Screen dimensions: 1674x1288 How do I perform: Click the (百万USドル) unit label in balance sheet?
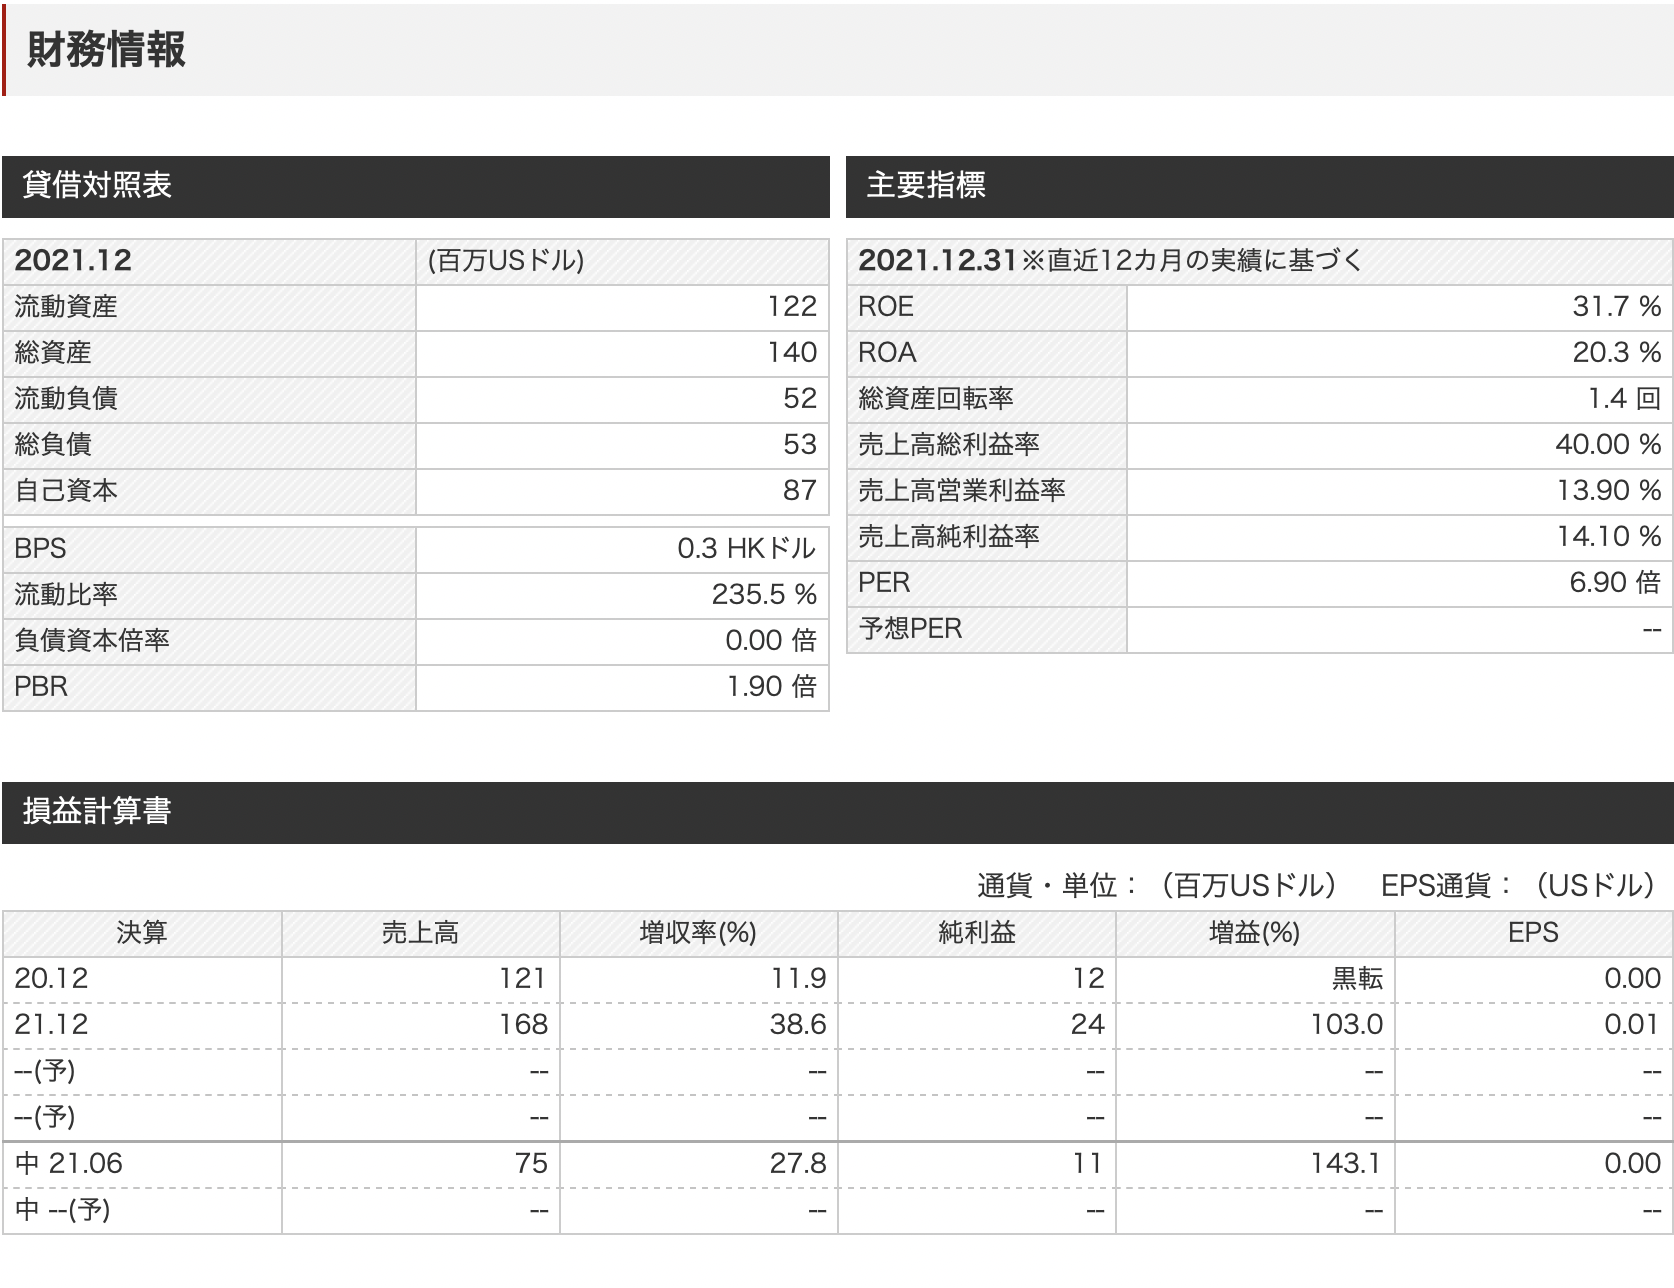506,261
